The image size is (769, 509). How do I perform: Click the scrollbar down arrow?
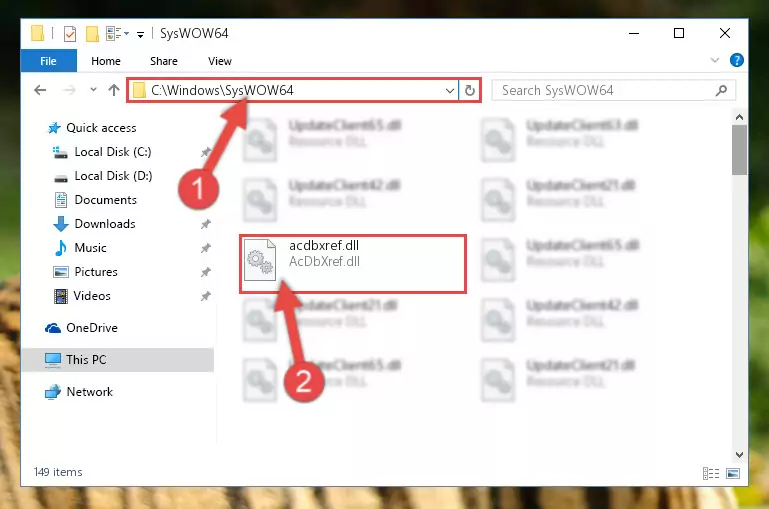pyautogui.click(x=739, y=455)
